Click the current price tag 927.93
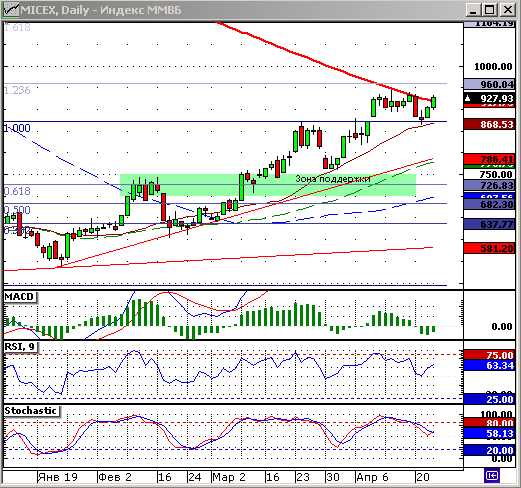The width and height of the screenshot is (521, 488). coord(489,99)
